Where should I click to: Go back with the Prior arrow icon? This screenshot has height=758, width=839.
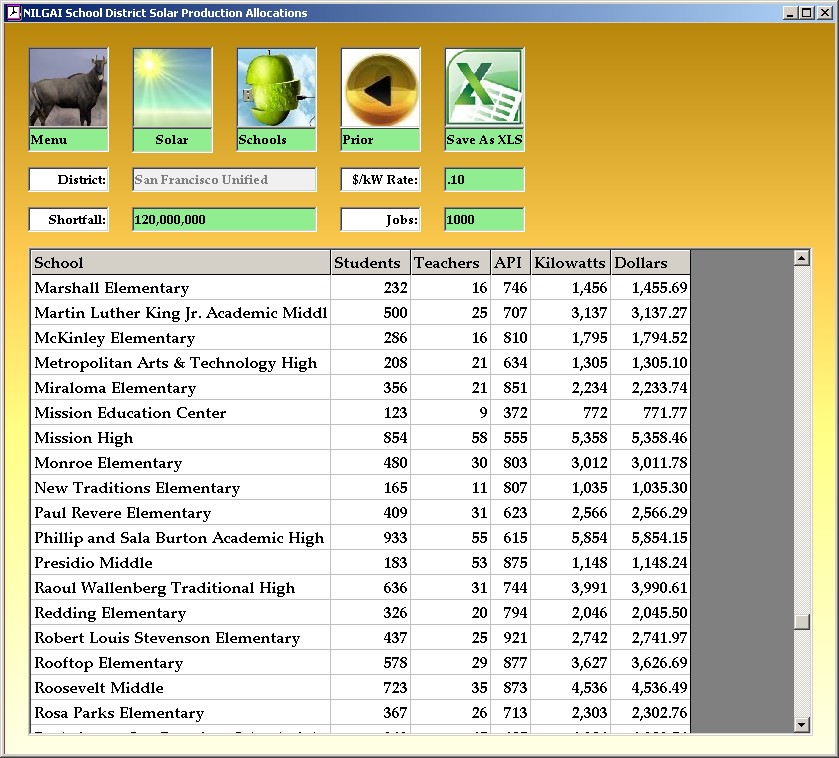(380, 89)
